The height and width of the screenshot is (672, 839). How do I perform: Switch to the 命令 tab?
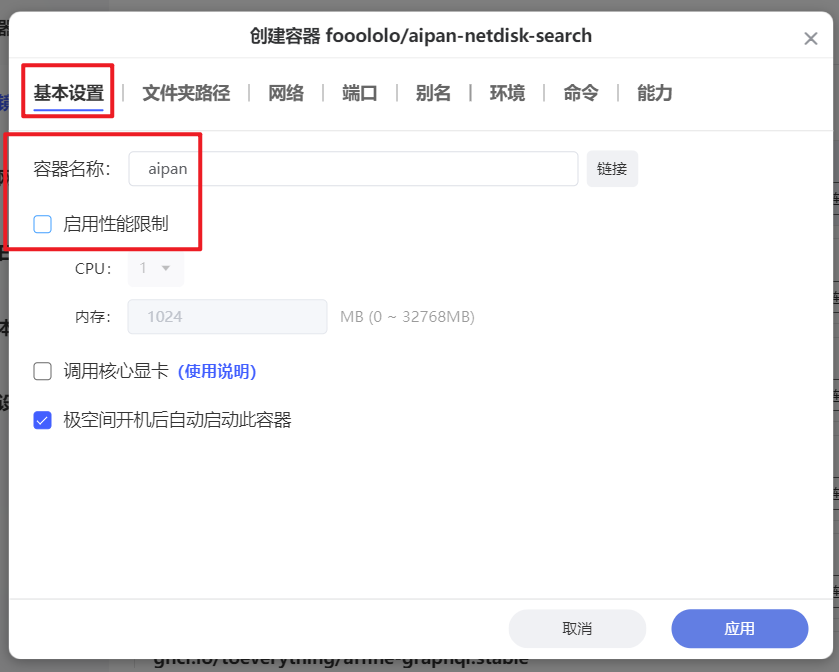pyautogui.click(x=580, y=91)
